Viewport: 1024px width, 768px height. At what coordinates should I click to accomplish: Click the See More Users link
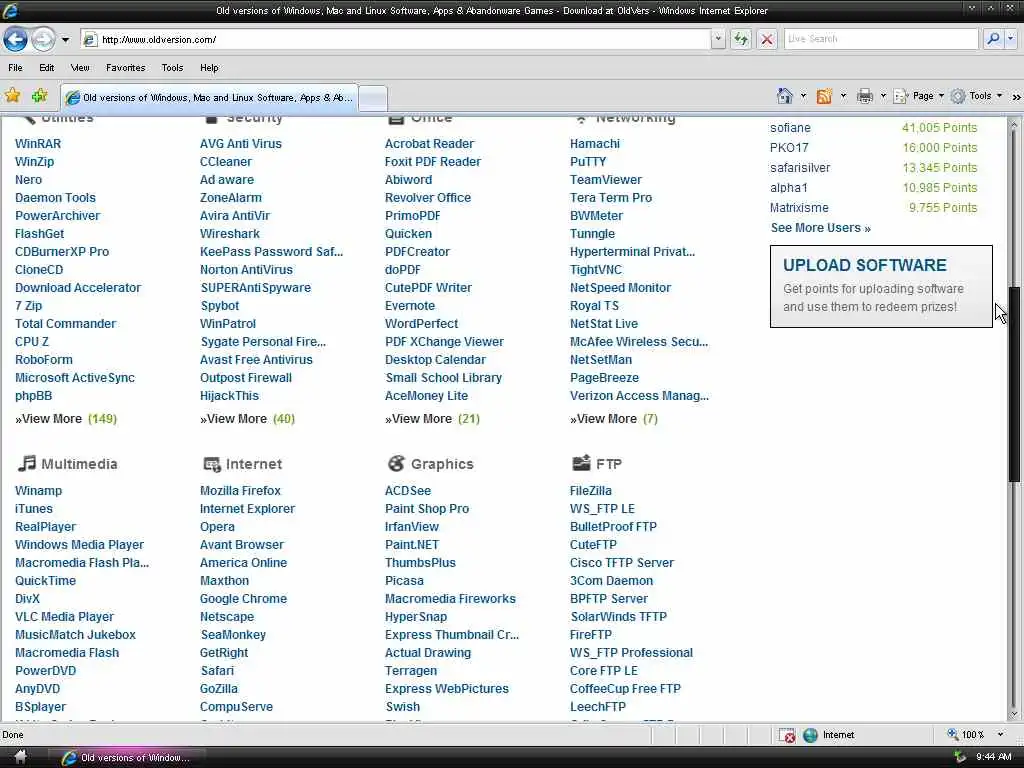820,228
